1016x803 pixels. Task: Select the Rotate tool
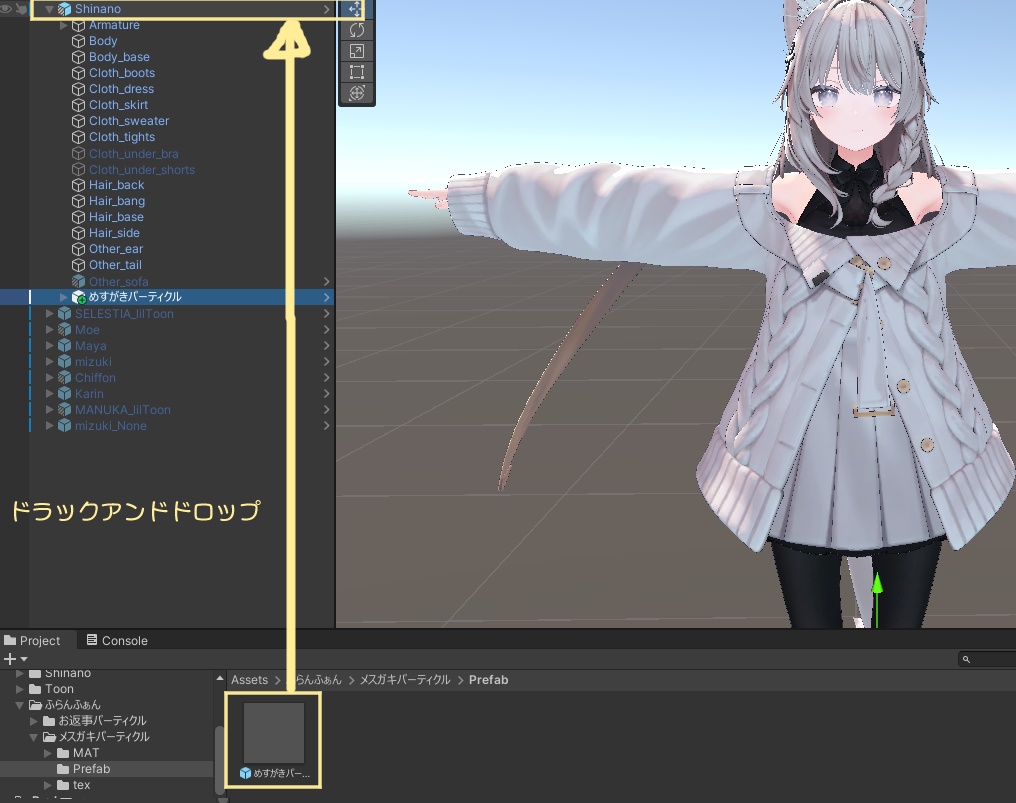coord(356,30)
